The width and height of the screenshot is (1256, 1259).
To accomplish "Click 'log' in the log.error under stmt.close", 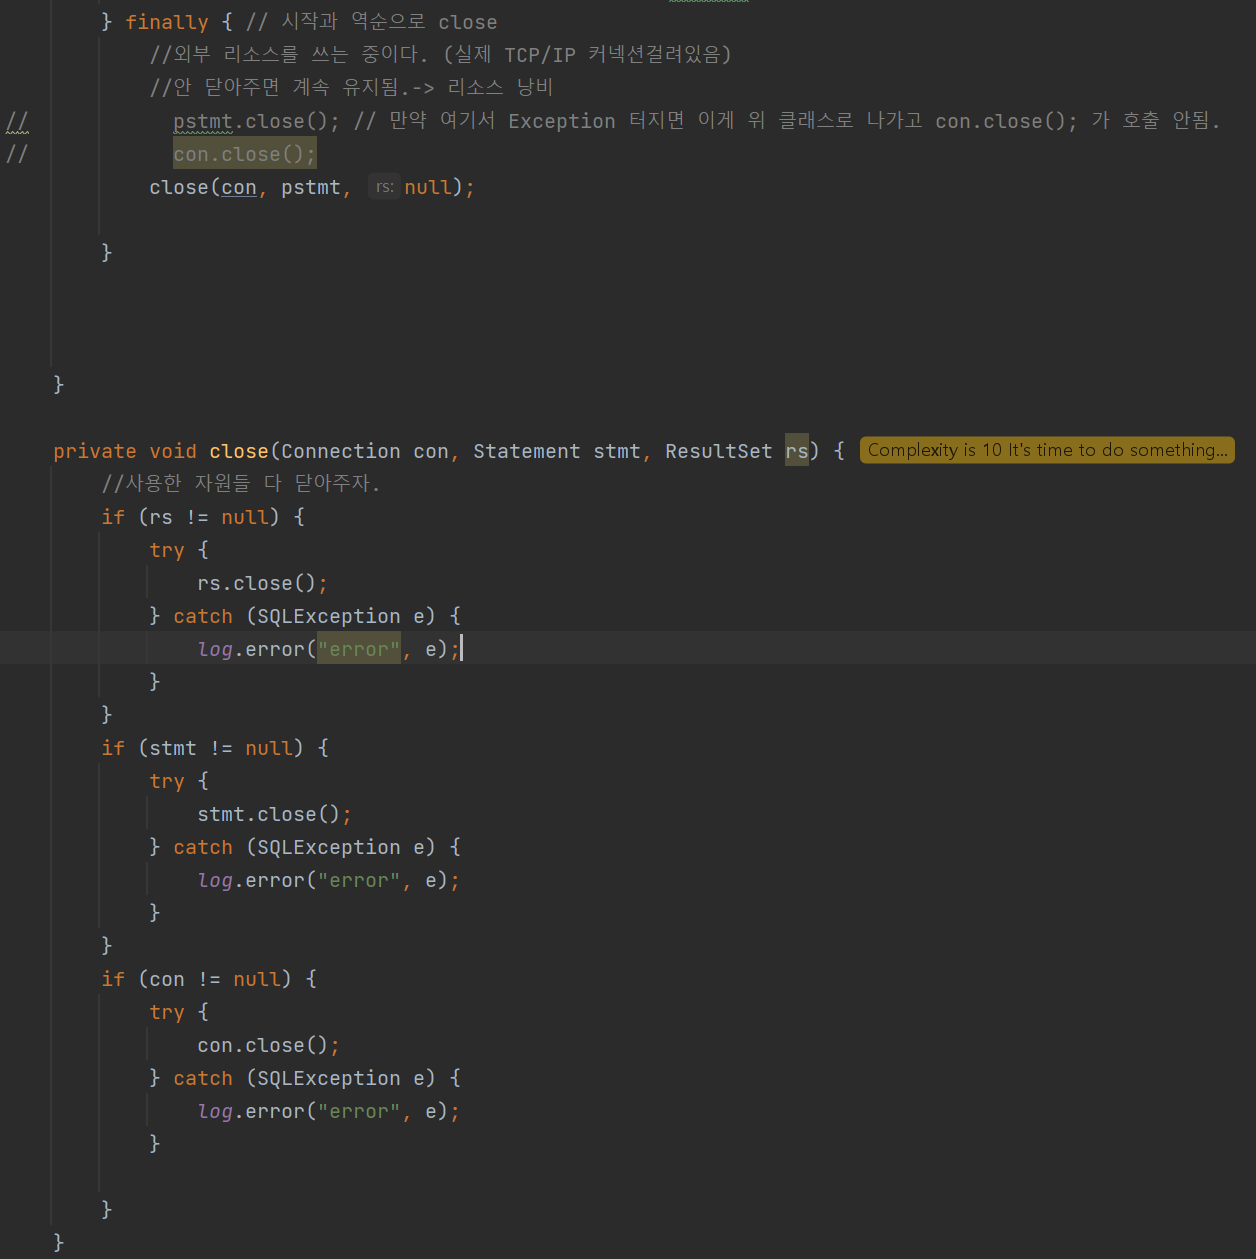I will click(x=215, y=880).
